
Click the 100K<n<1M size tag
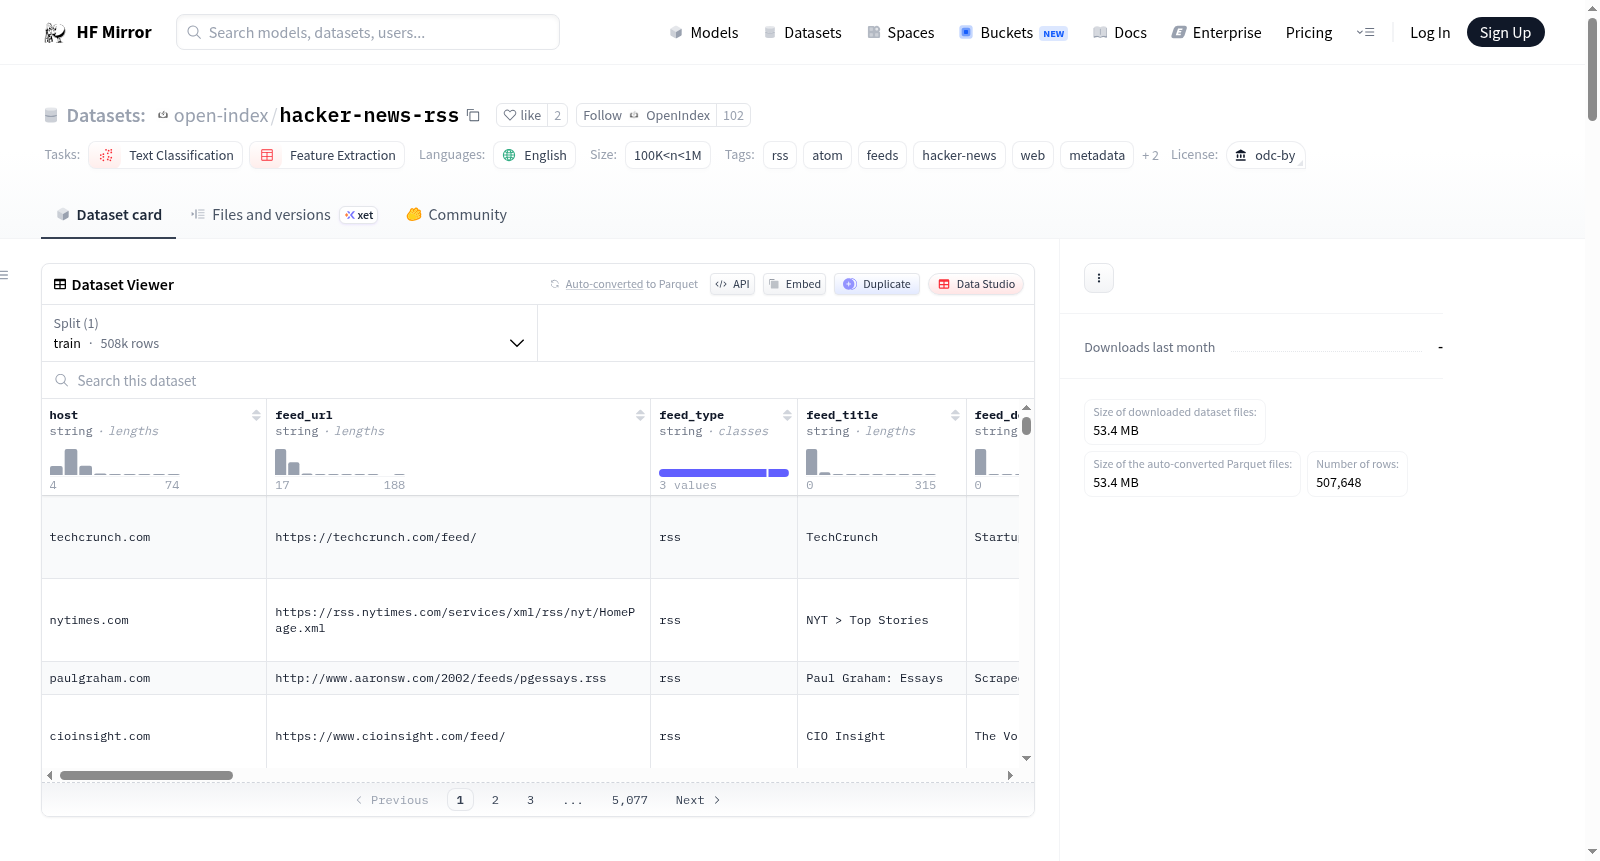668,156
